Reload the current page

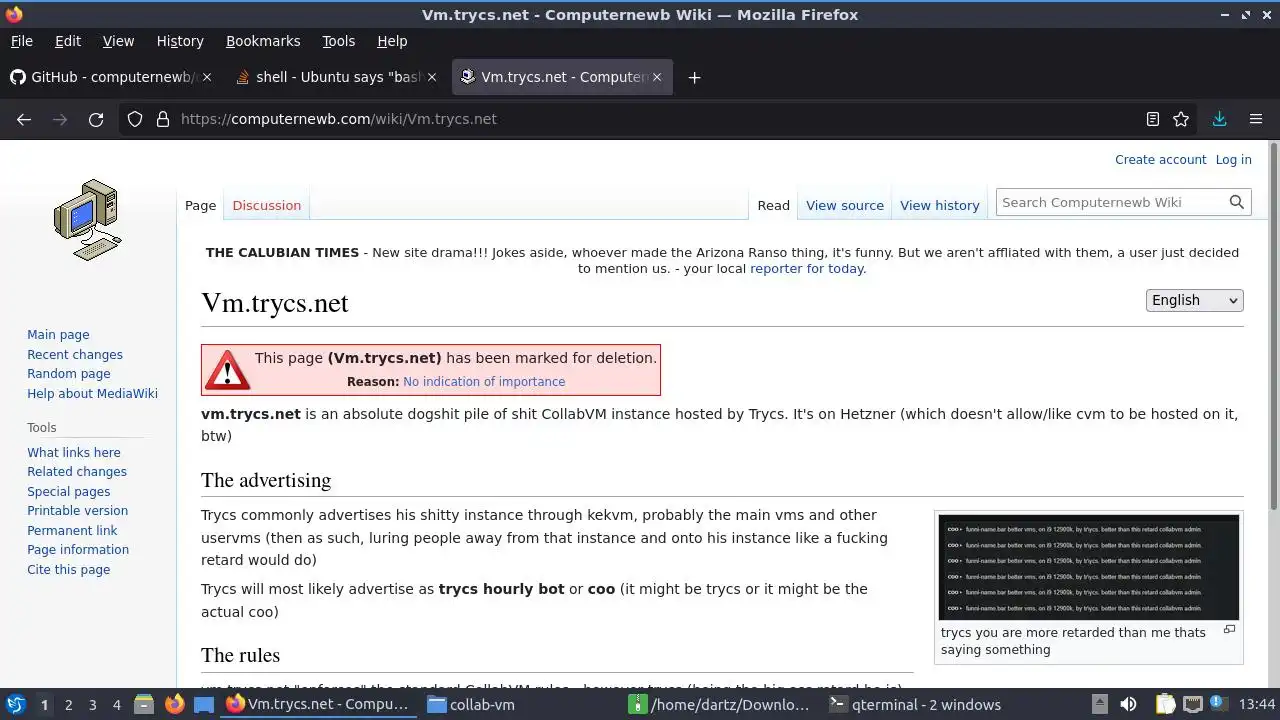(96, 119)
